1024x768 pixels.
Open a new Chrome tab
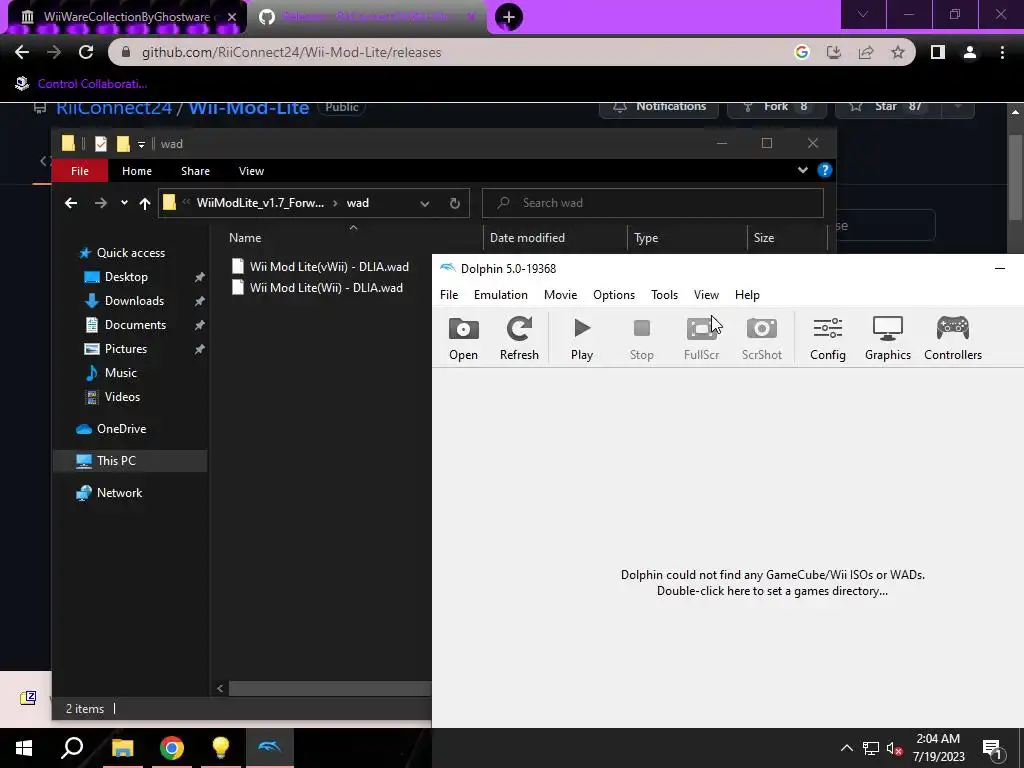click(509, 17)
